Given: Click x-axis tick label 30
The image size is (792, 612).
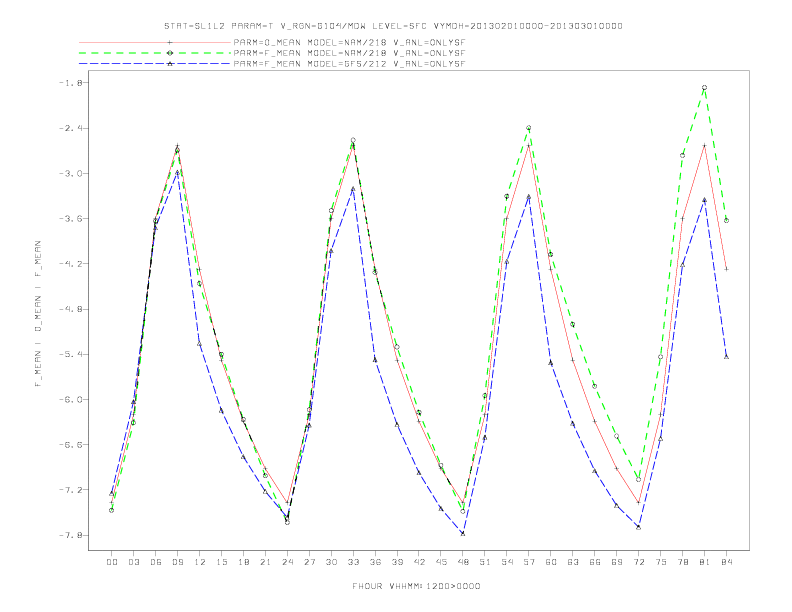Looking at the screenshot, I should click(x=331, y=562).
